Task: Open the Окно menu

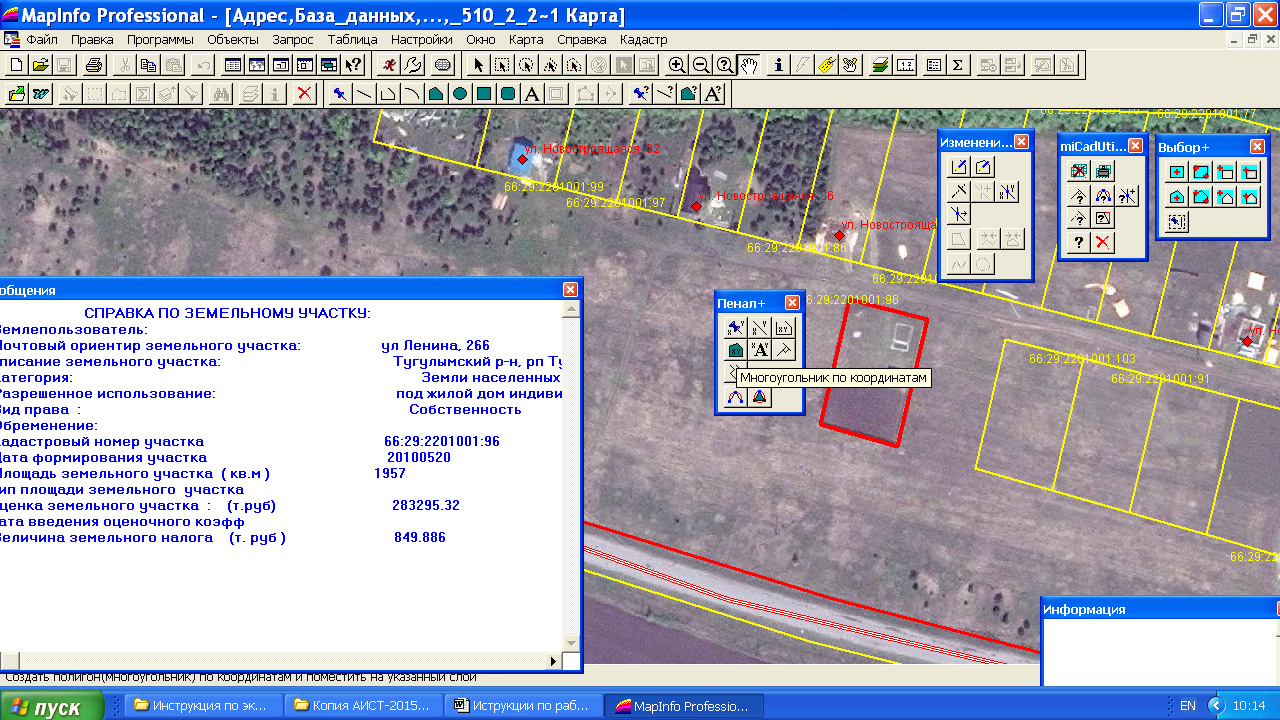Action: [481, 39]
